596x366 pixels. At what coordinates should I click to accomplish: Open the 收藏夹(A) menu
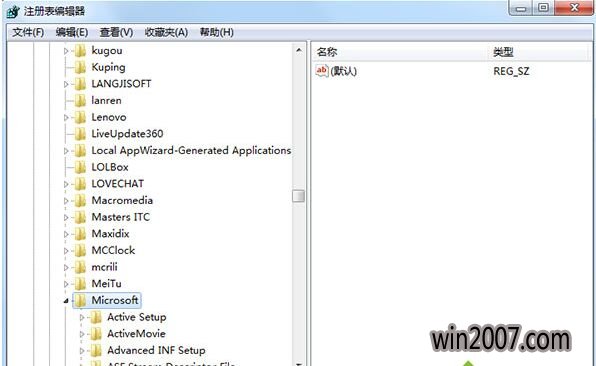tap(166, 32)
